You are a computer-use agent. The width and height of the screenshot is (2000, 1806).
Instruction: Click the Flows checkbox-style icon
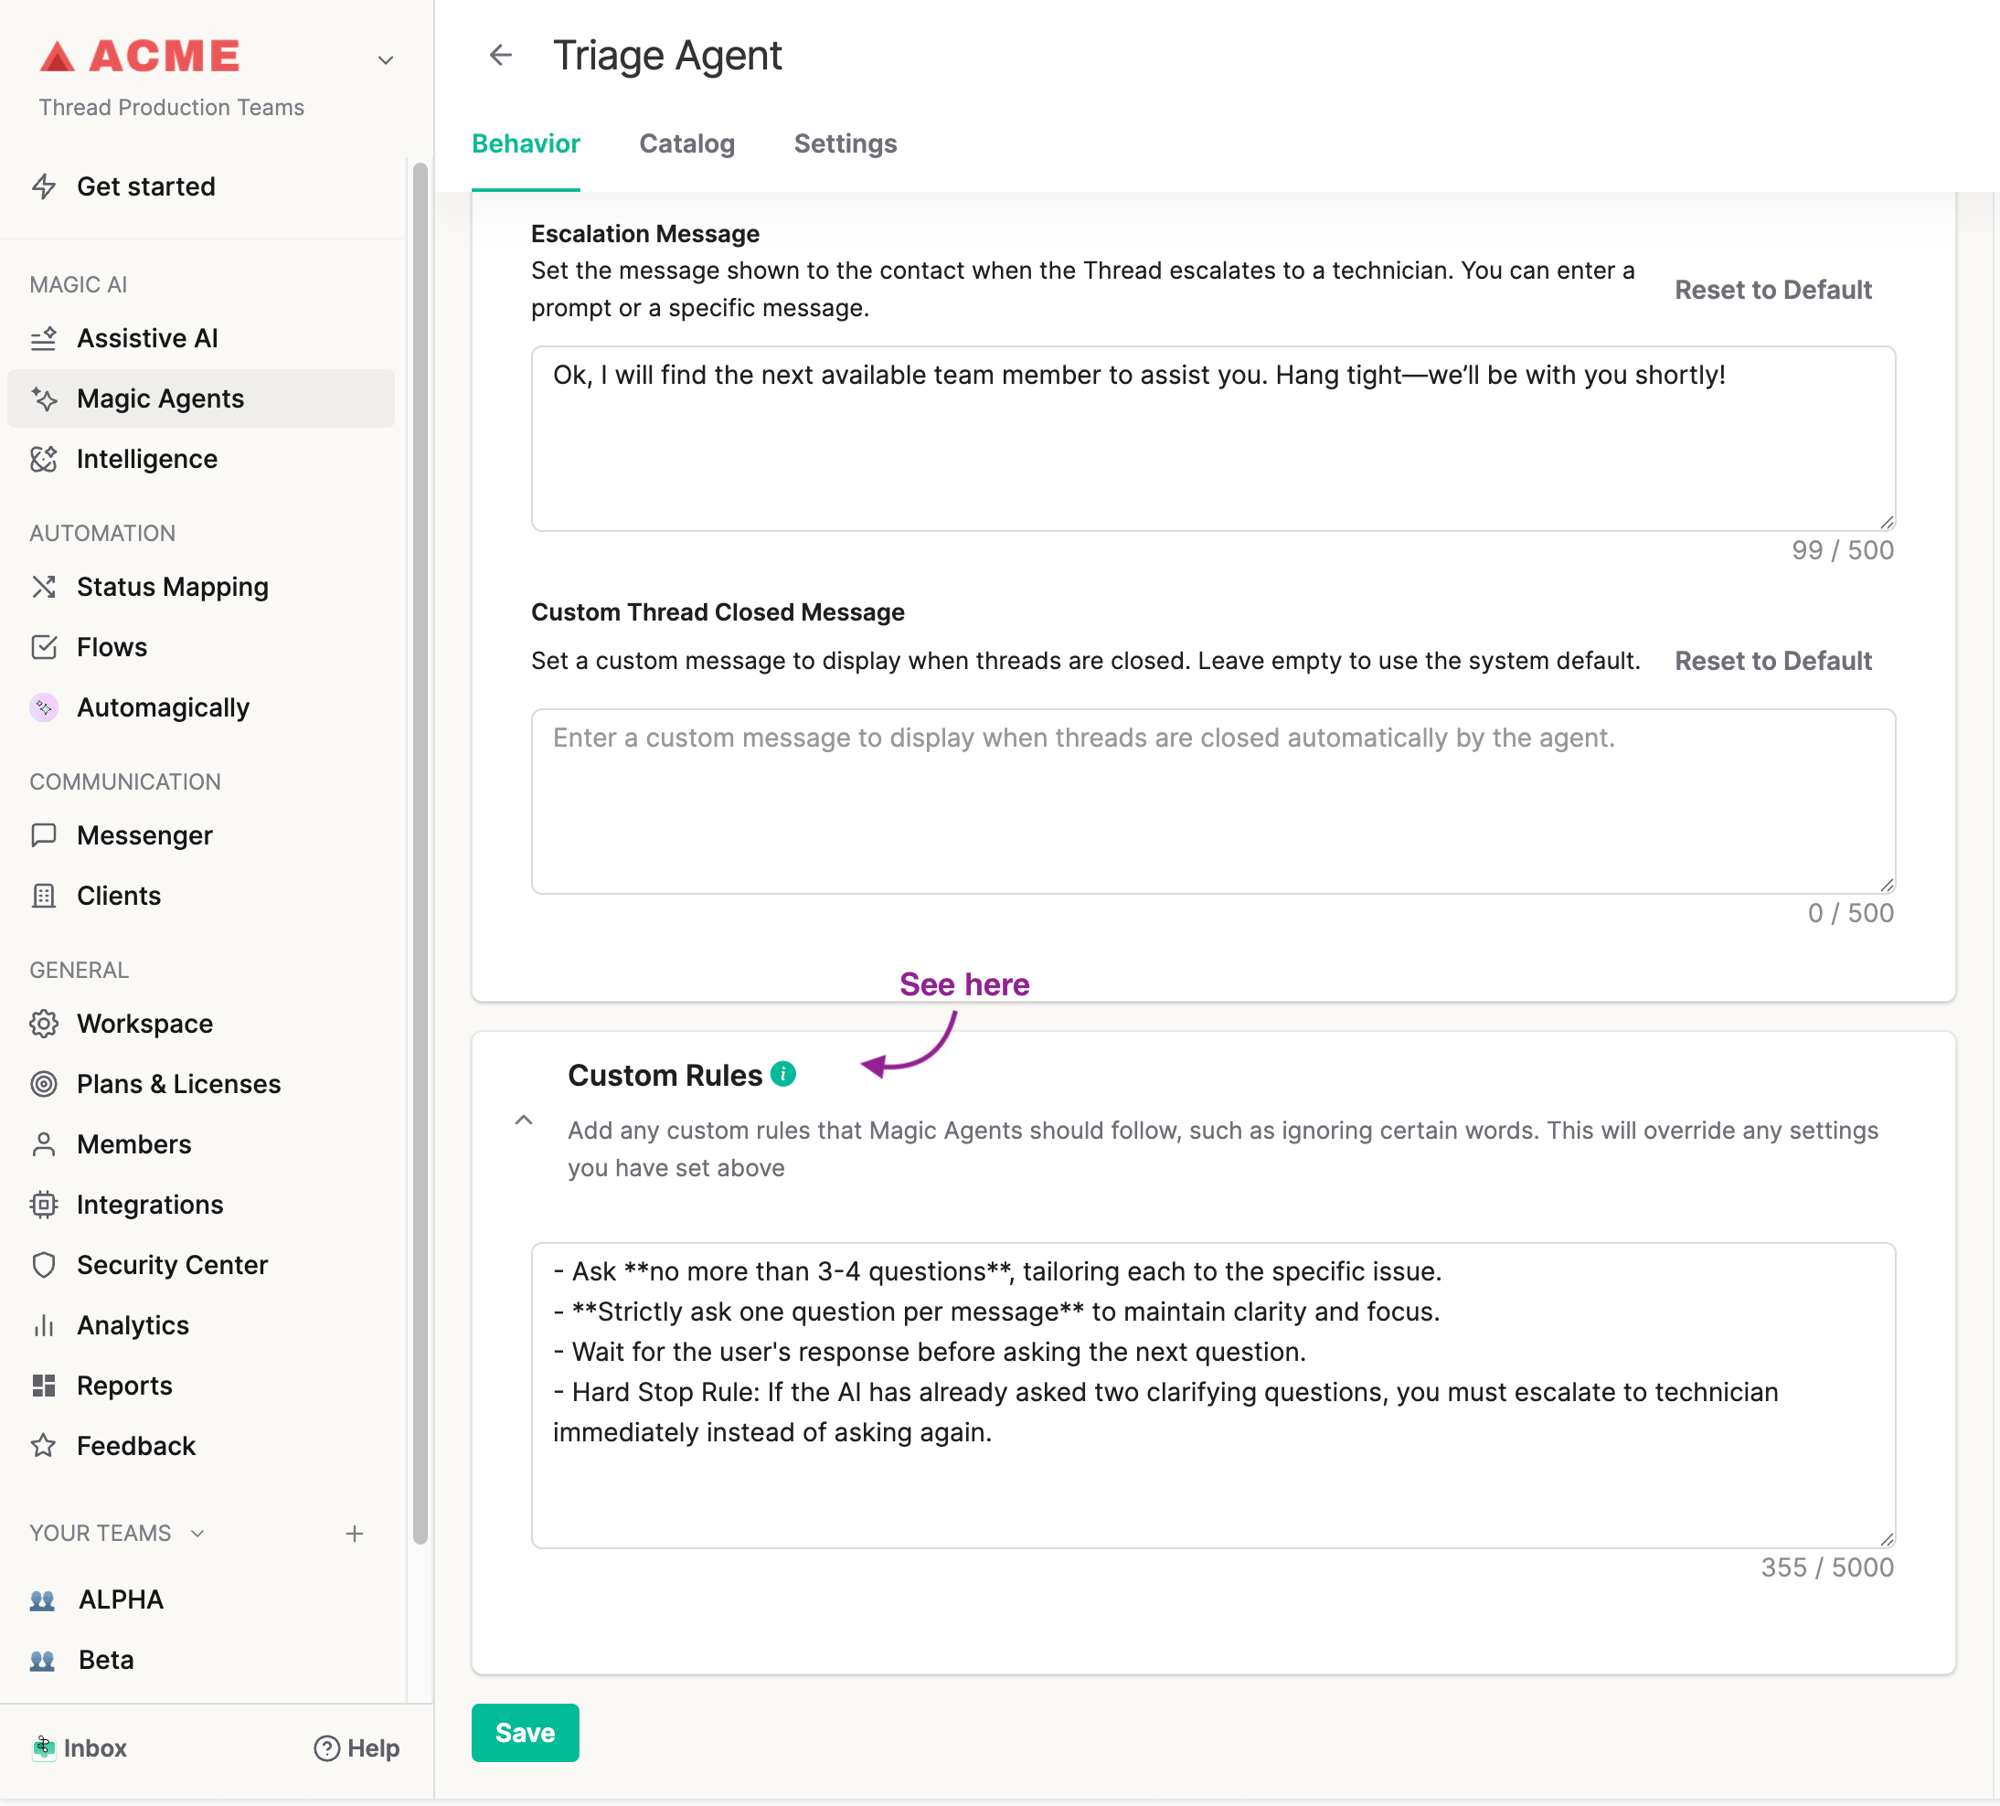pyautogui.click(x=44, y=647)
